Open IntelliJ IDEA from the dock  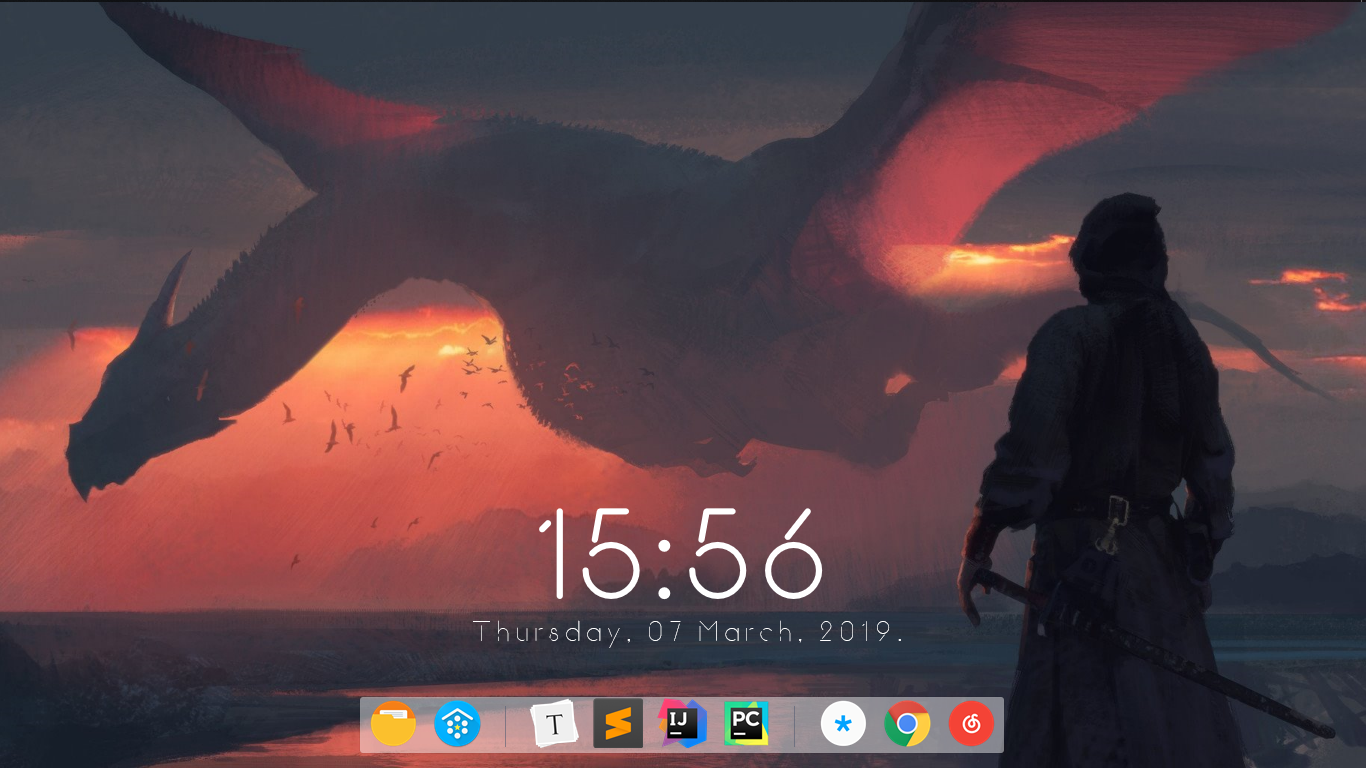pos(683,724)
